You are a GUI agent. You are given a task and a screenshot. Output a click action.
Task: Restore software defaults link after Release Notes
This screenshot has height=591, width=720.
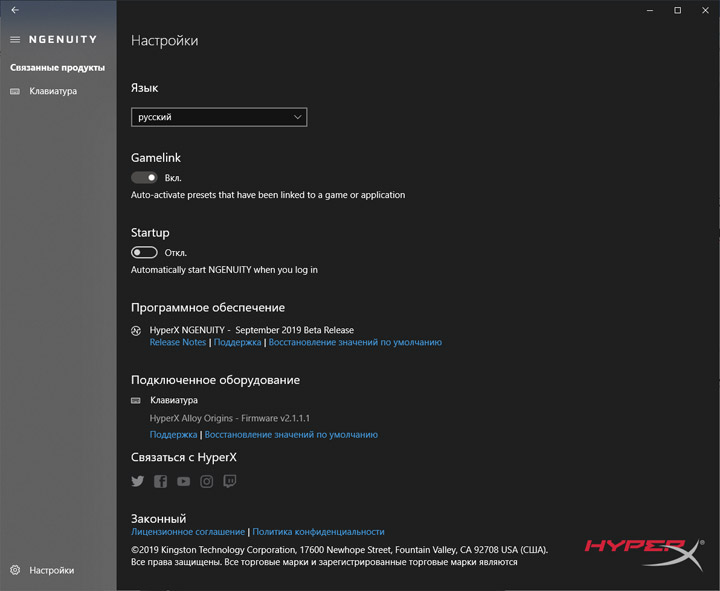click(355, 342)
